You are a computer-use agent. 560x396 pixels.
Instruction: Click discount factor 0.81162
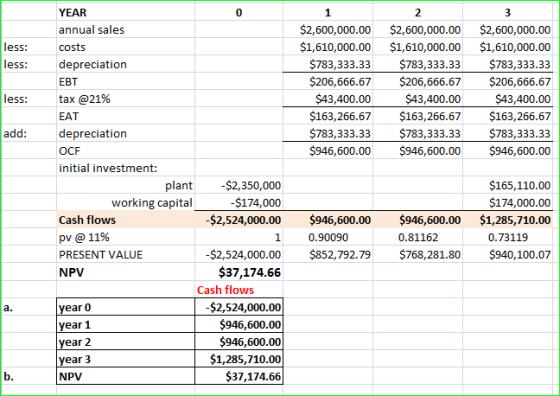point(418,237)
